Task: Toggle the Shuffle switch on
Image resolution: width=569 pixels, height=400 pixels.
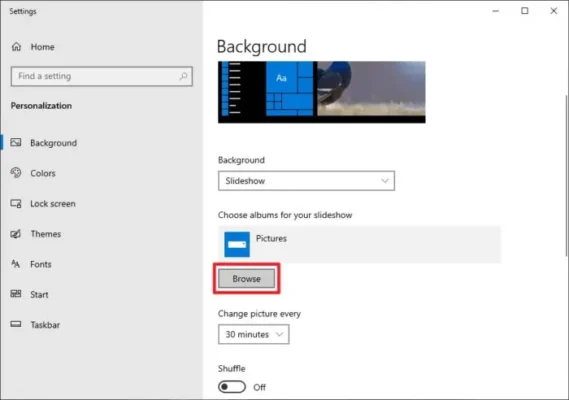Action: [232, 387]
